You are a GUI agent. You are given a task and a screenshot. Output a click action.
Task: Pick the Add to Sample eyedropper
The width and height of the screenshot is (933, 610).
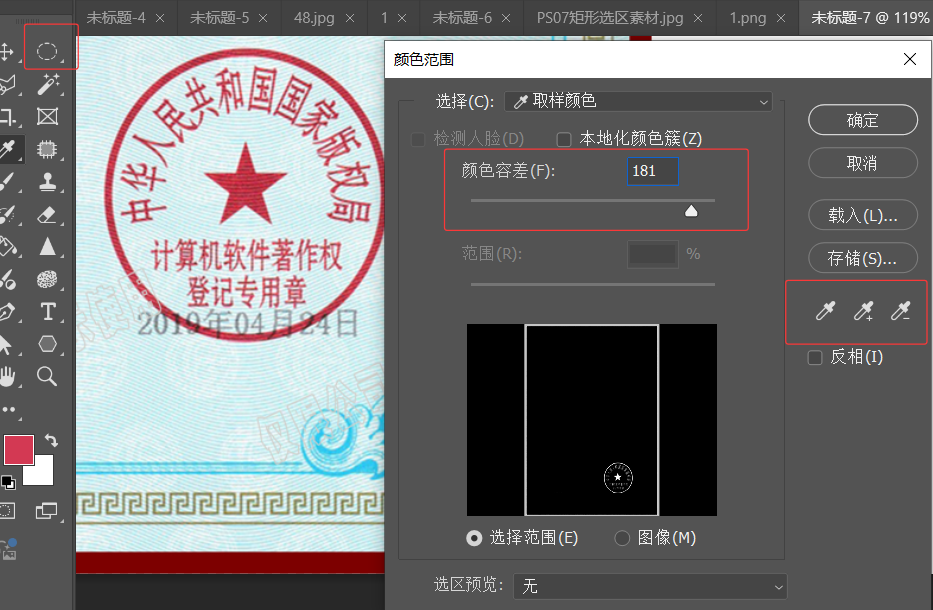(x=863, y=311)
